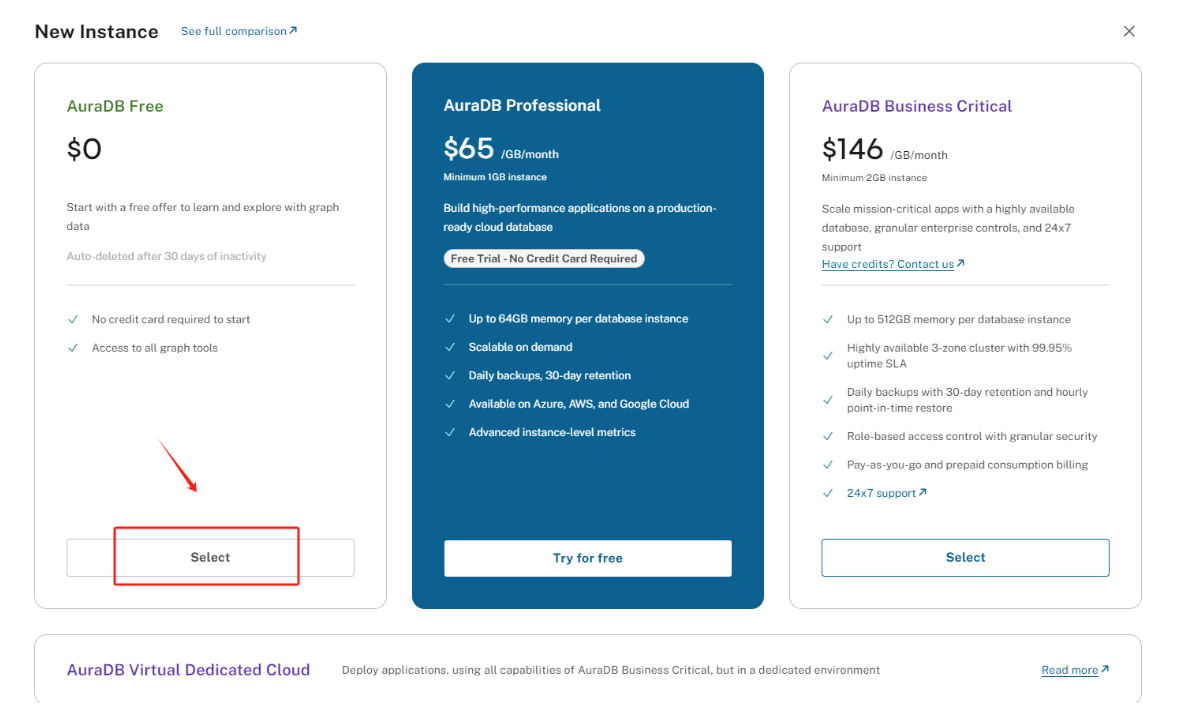Click external arrow icon beside 'See full comparison'
Image resolution: width=1178 pixels, height=724 pixels.
click(x=293, y=31)
